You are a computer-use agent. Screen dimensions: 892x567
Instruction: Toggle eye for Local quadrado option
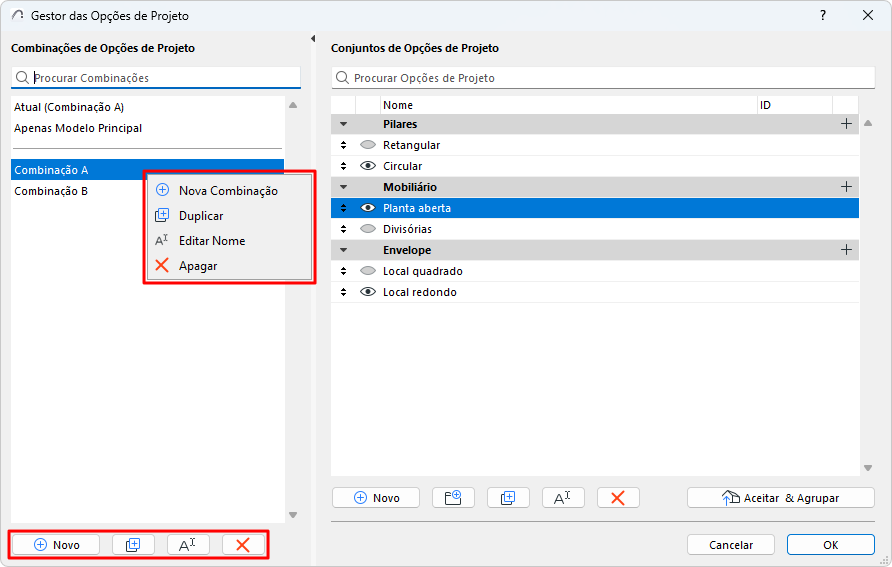pyautogui.click(x=367, y=271)
